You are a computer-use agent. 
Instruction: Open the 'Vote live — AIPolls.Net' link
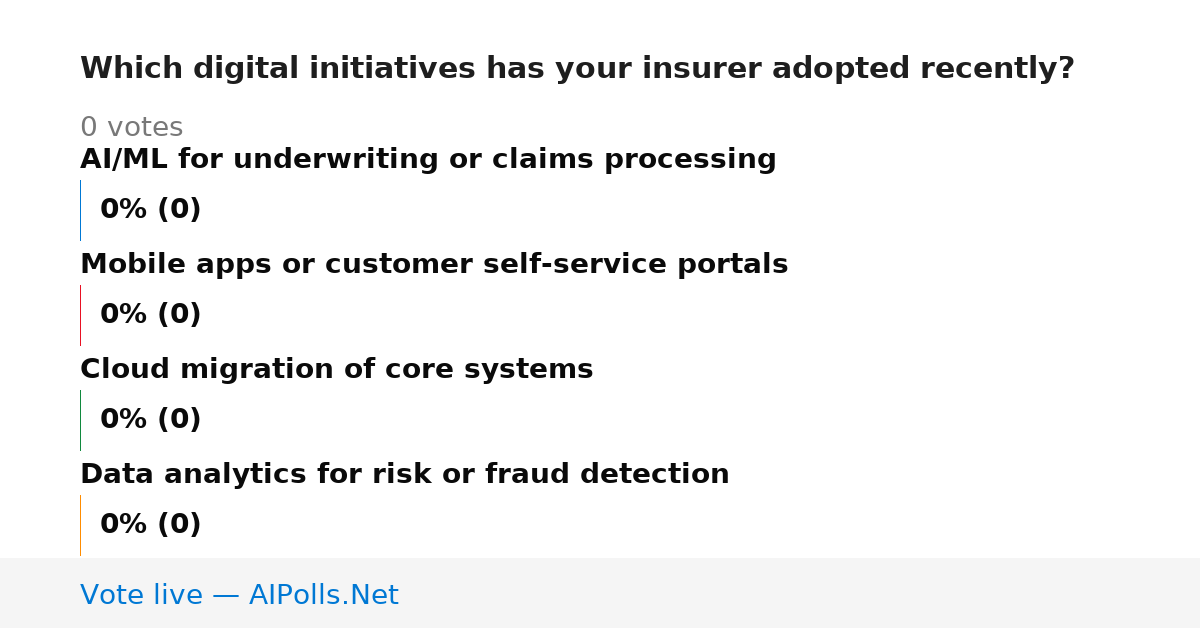click(x=239, y=596)
